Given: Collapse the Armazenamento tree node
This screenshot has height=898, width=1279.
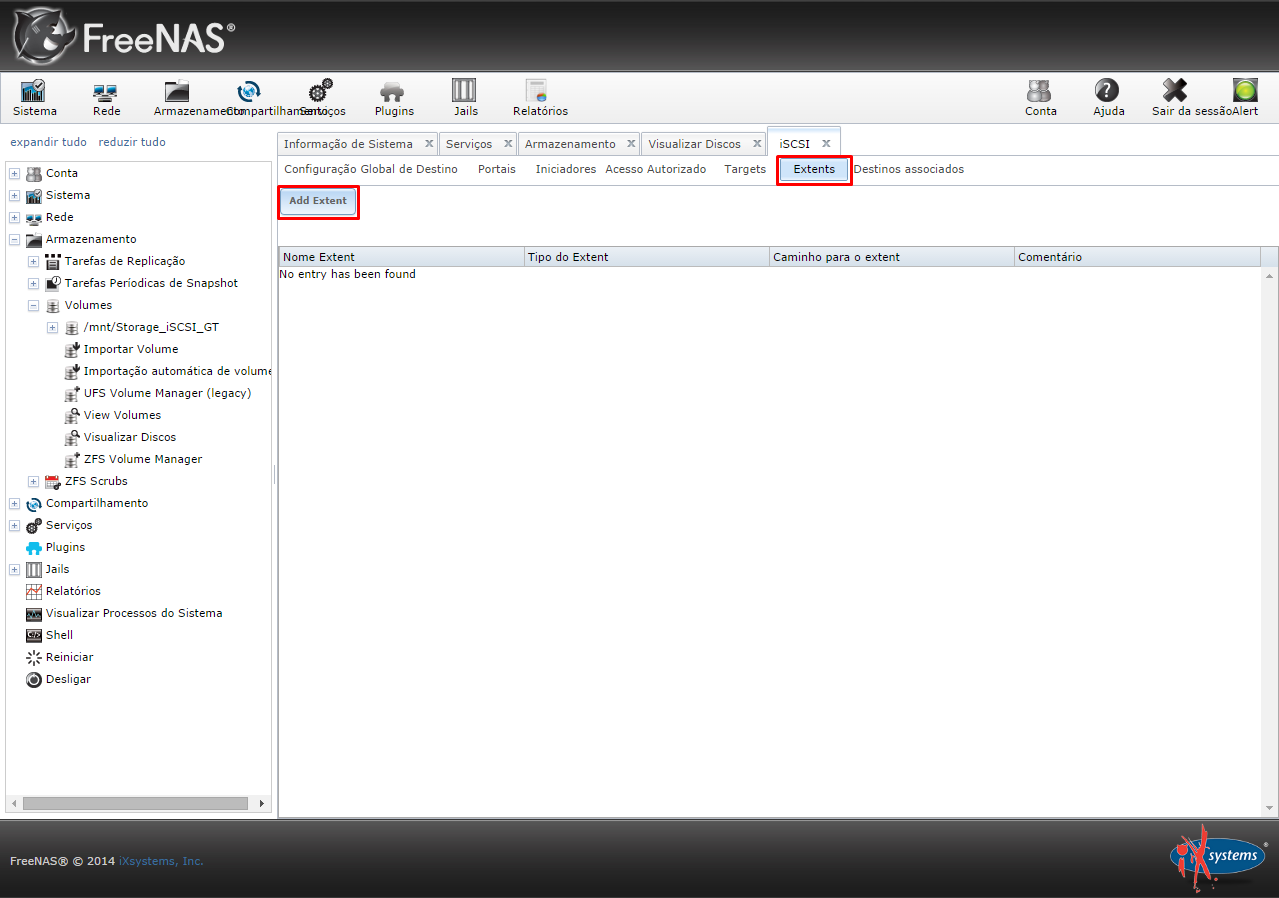Looking at the screenshot, I should 14,240.
